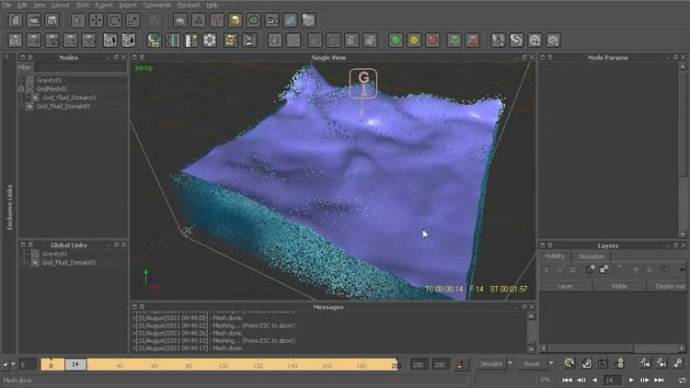The width and height of the screenshot is (690, 388).
Task: Switch to the Simulation tab in Layers
Action: click(x=591, y=256)
